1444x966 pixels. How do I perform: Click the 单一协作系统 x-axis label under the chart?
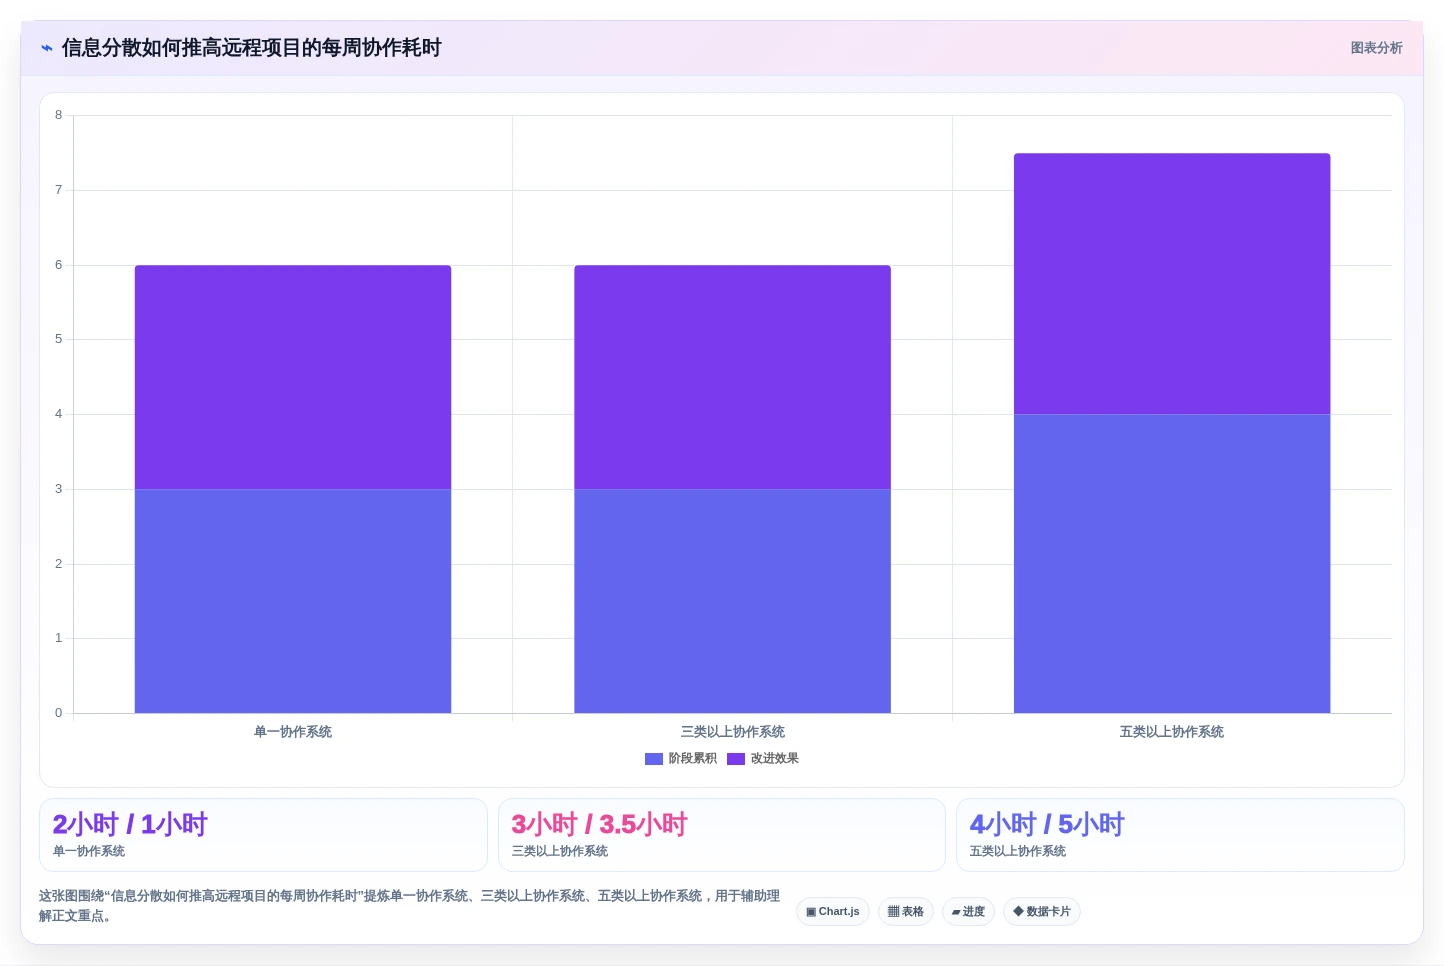click(293, 732)
